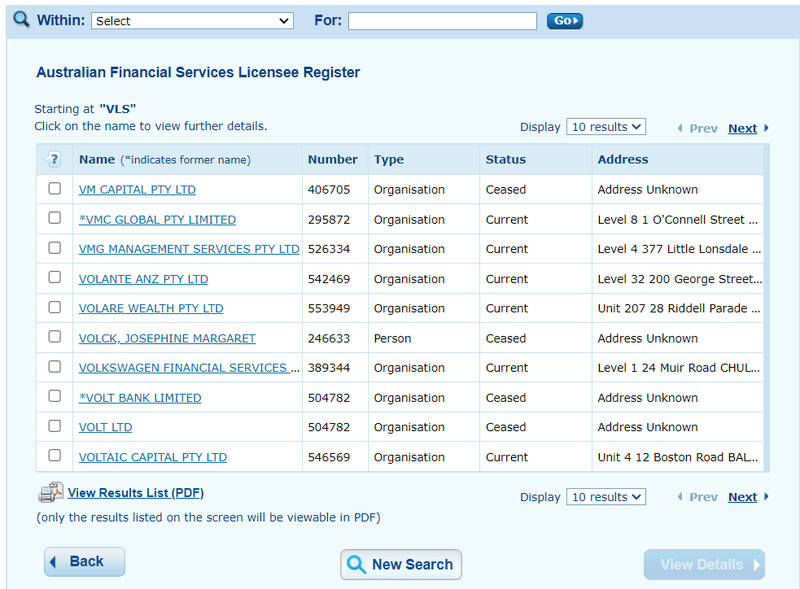Click the Address column header
800x589 pixels.
click(623, 159)
